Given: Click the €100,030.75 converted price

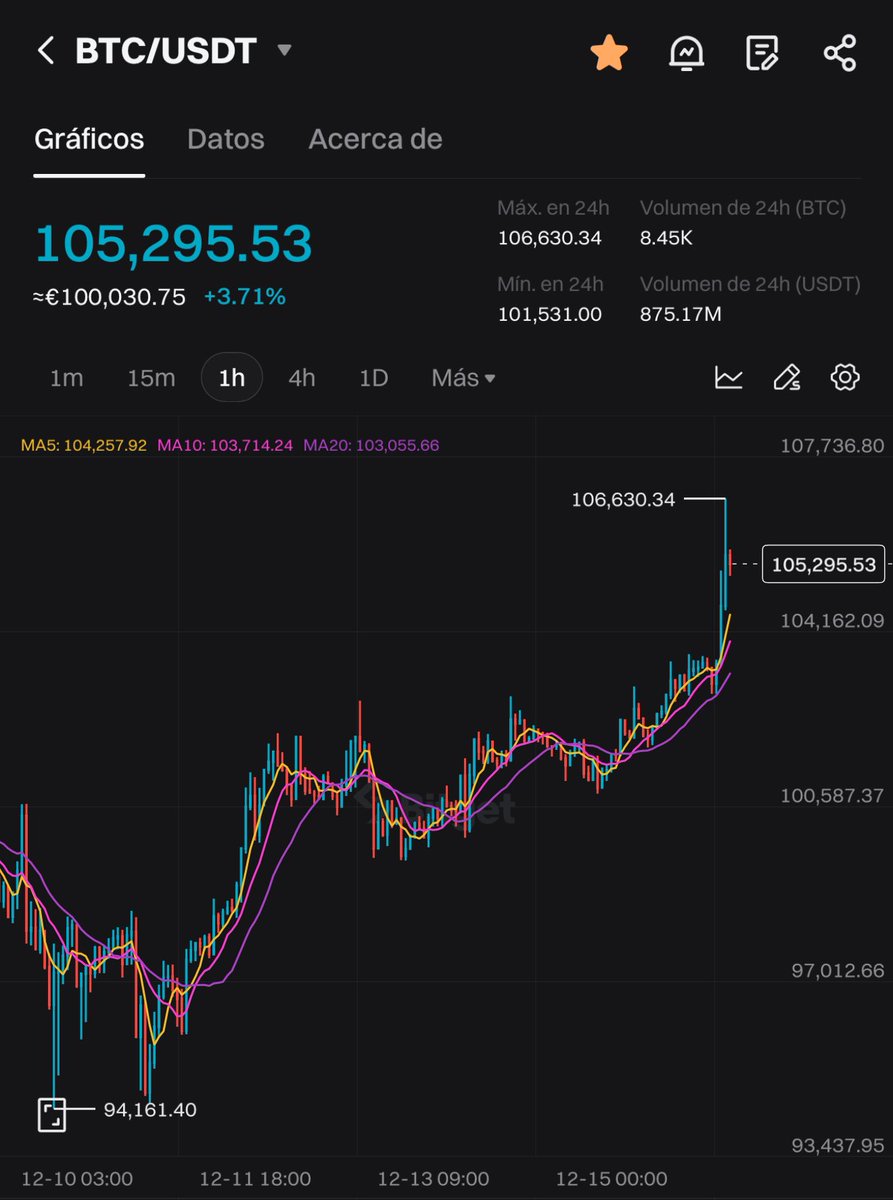Looking at the screenshot, I should pyautogui.click(x=109, y=297).
